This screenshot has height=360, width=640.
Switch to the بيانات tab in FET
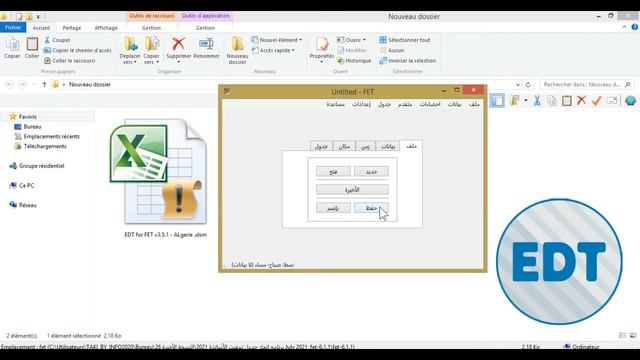(x=388, y=146)
